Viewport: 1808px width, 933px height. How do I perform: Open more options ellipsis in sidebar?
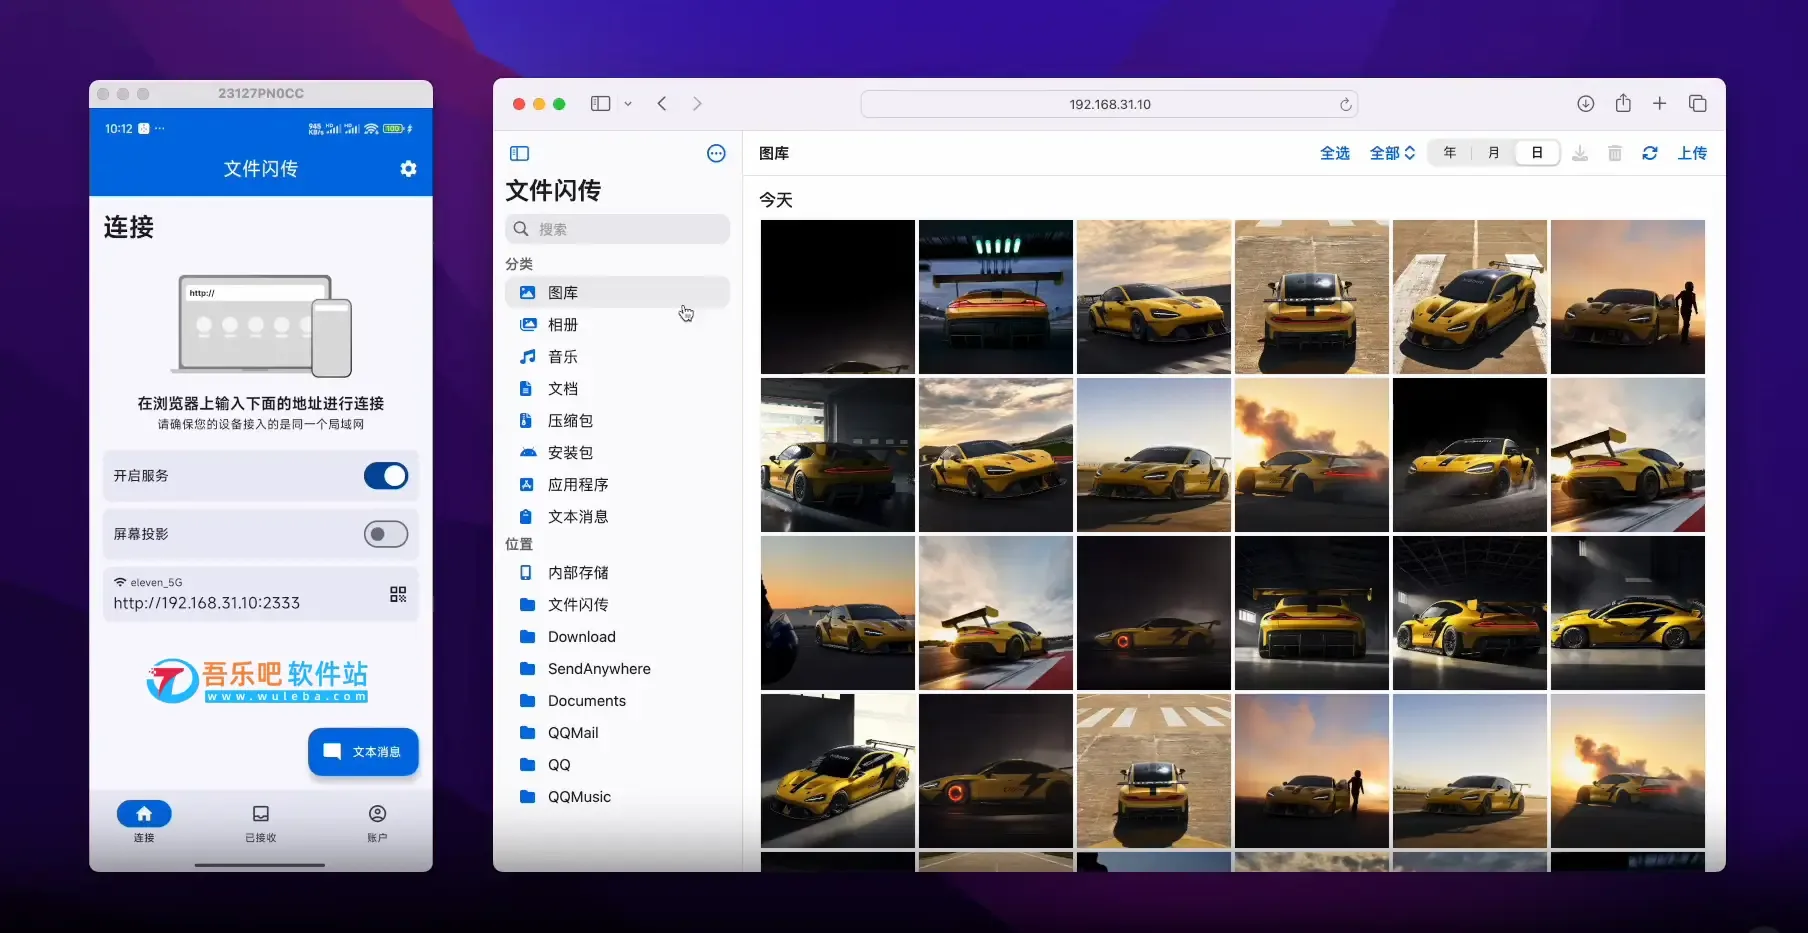click(x=716, y=153)
